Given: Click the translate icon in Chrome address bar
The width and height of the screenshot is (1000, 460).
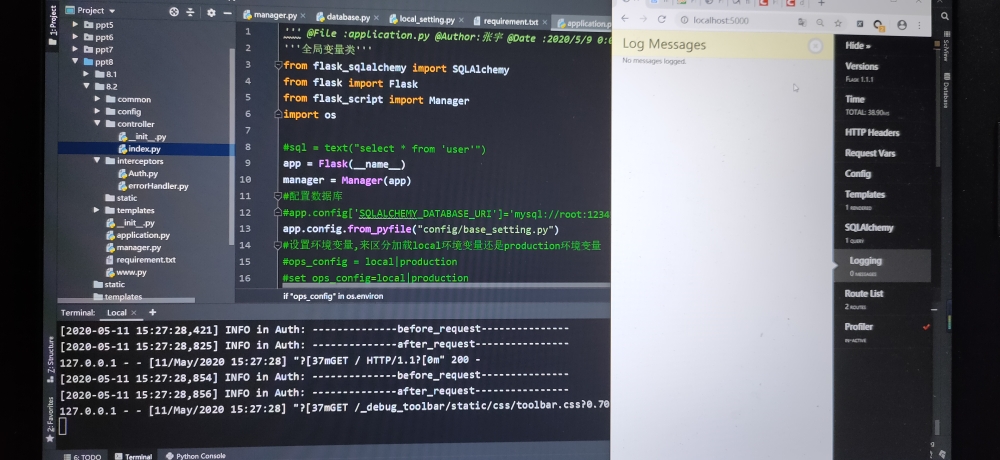Looking at the screenshot, I should [x=802, y=22].
